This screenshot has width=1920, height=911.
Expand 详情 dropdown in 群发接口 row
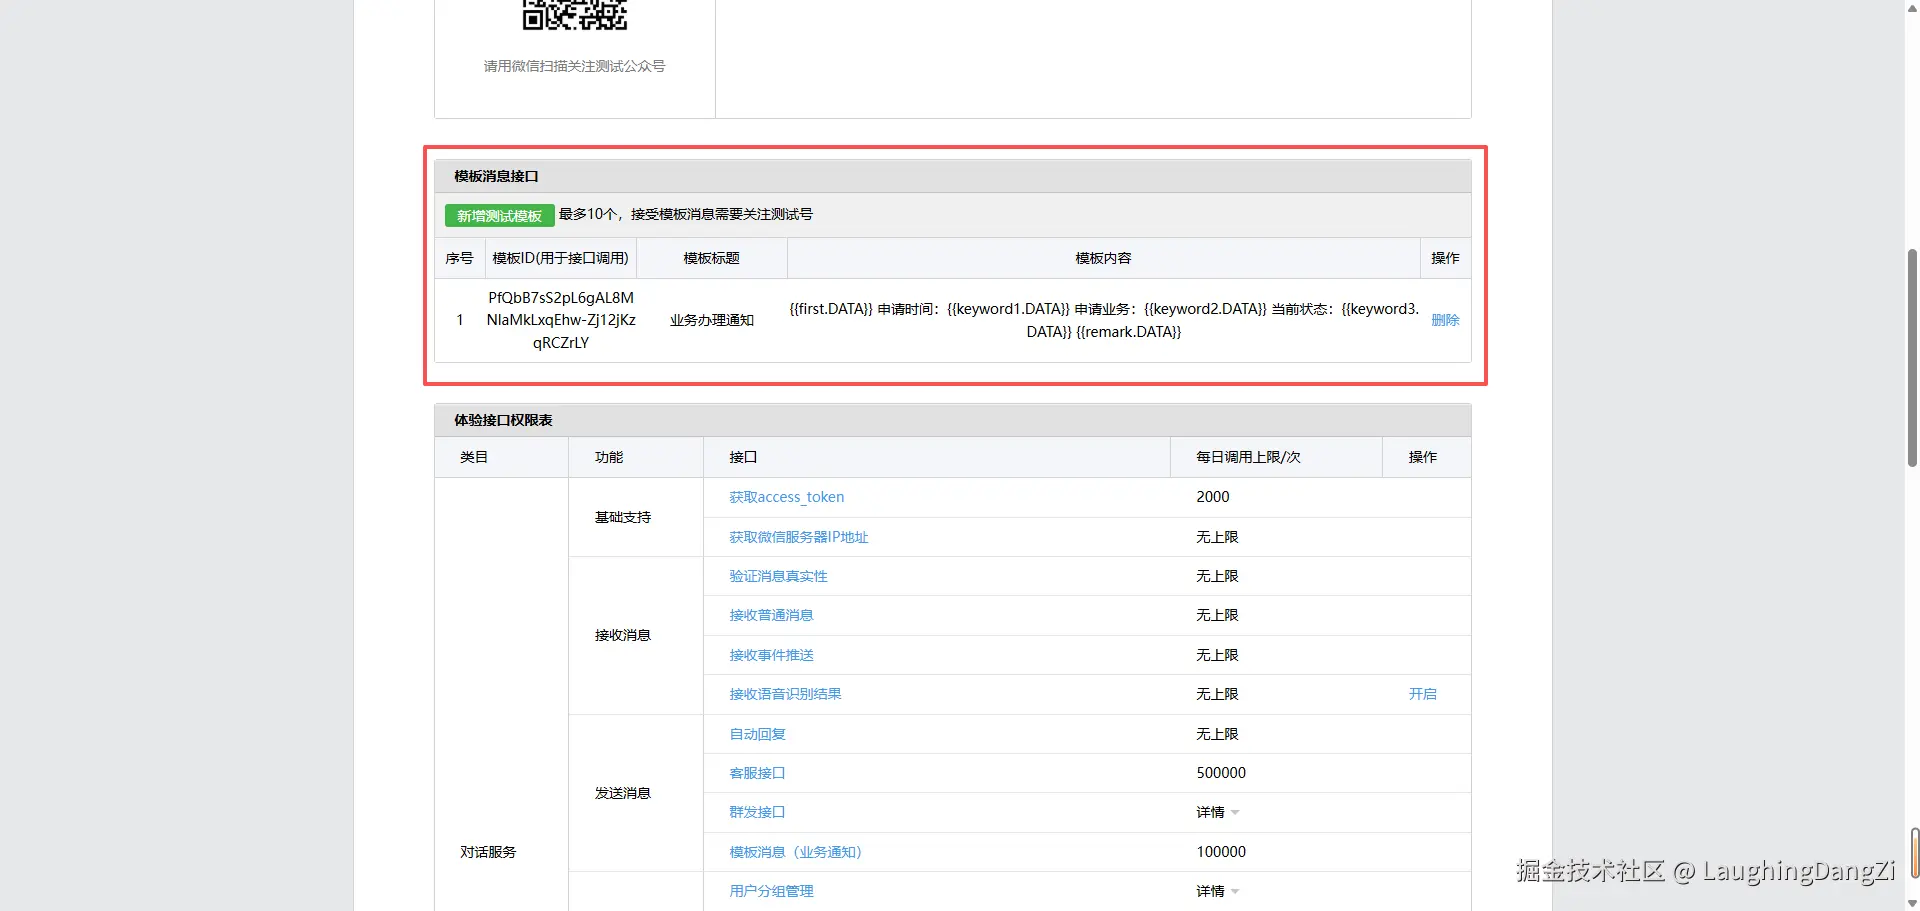tap(1217, 812)
